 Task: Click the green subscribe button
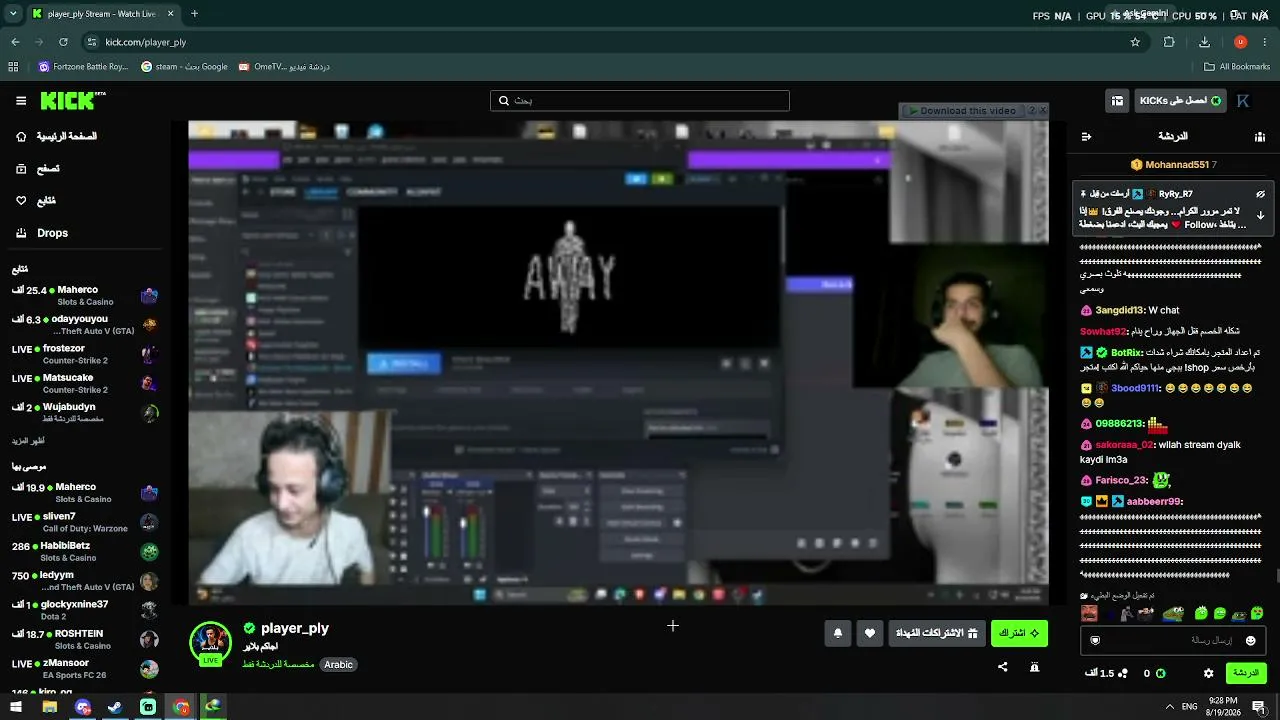(x=1019, y=633)
